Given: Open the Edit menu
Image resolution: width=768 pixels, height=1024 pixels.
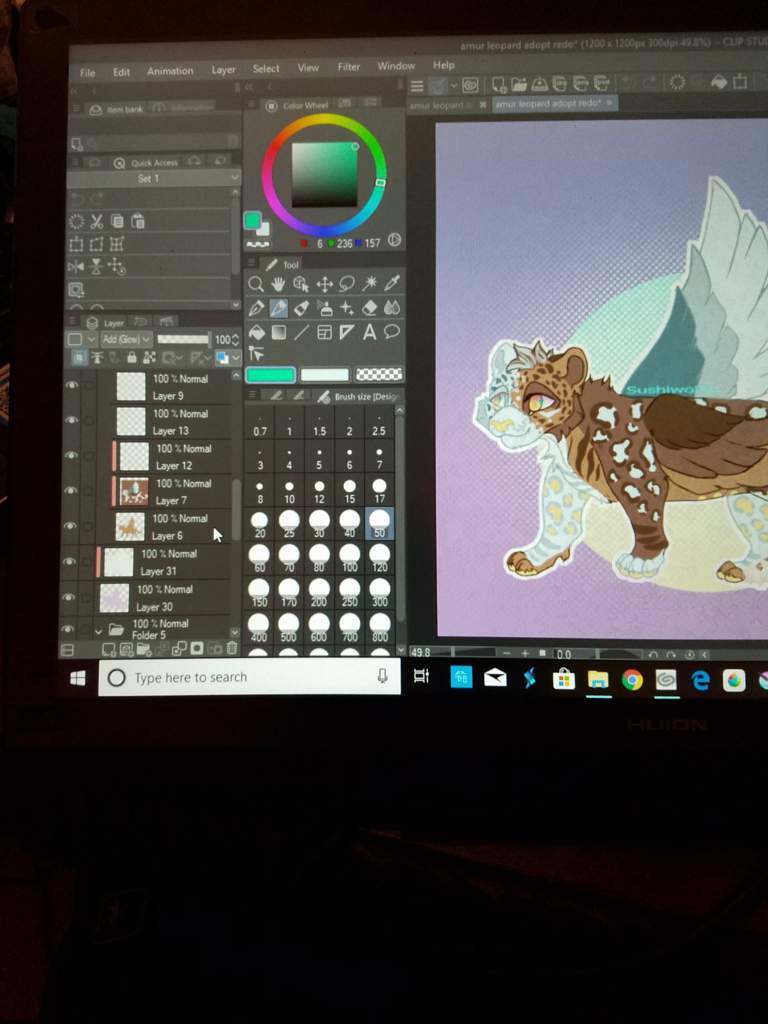Looking at the screenshot, I should pos(121,72).
